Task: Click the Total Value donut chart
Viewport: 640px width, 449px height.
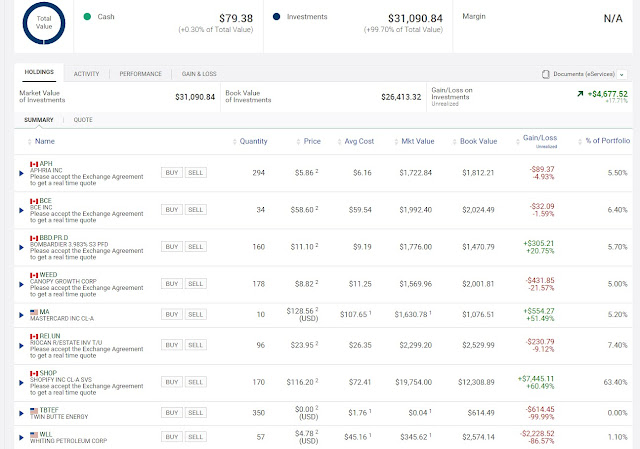Action: tap(44, 23)
